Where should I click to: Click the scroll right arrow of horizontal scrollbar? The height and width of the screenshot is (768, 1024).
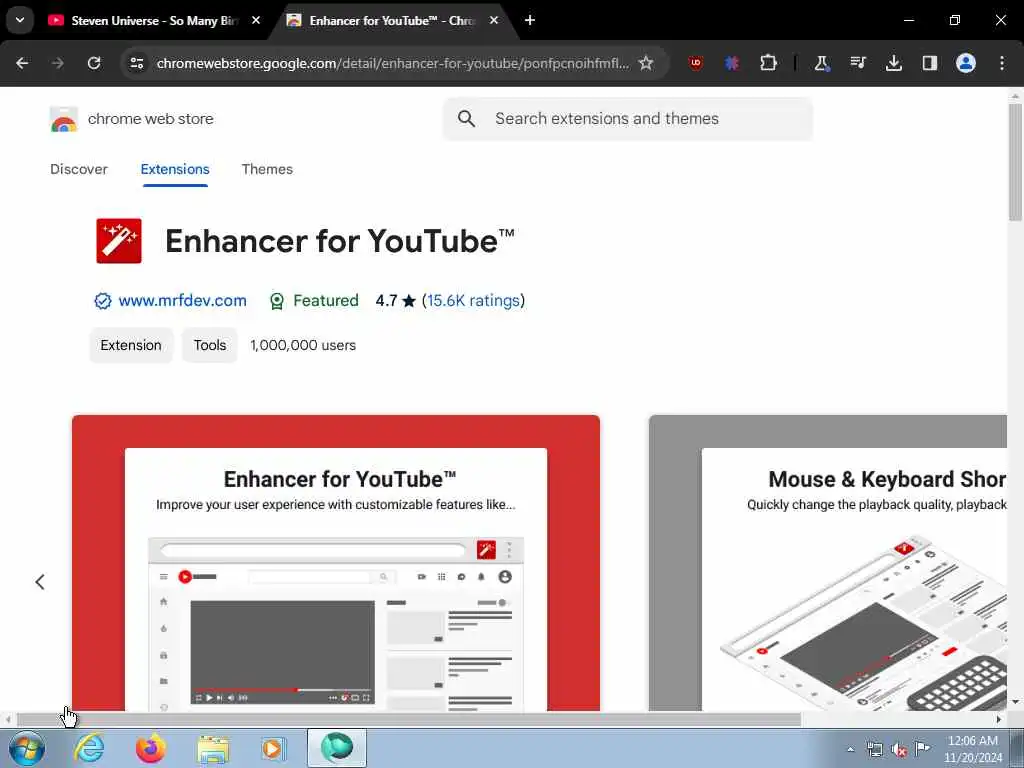coord(999,720)
